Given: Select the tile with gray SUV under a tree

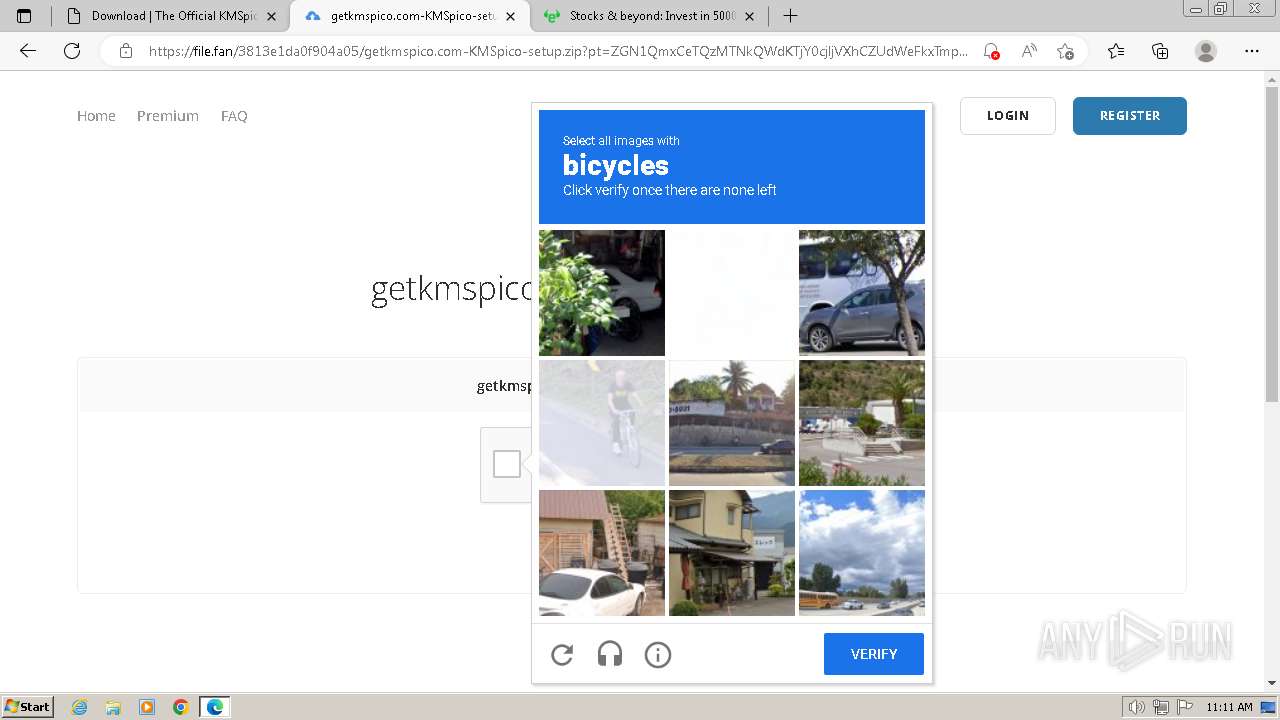Looking at the screenshot, I should 862,293.
